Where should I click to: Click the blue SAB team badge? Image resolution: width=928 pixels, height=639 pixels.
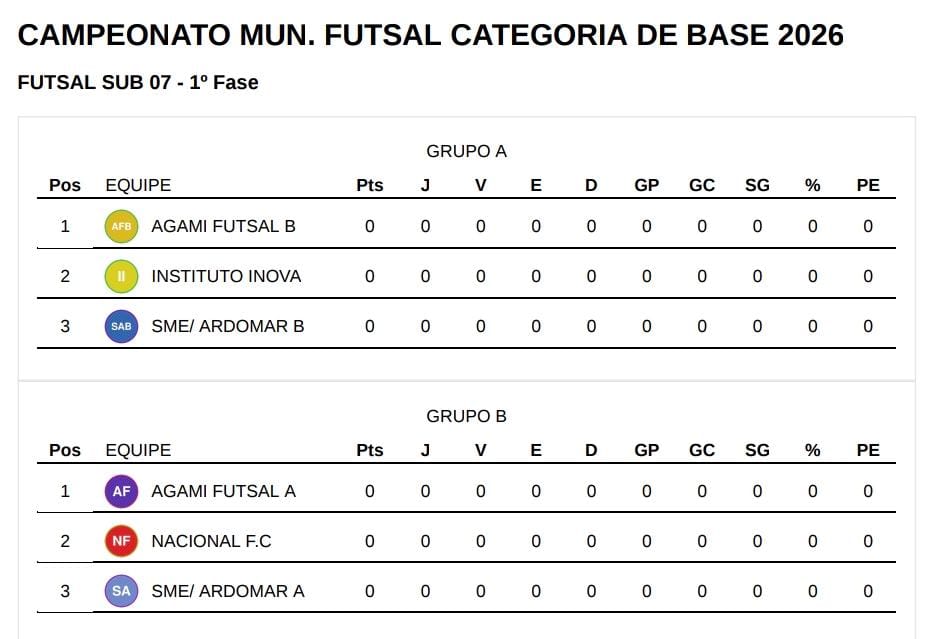121,326
